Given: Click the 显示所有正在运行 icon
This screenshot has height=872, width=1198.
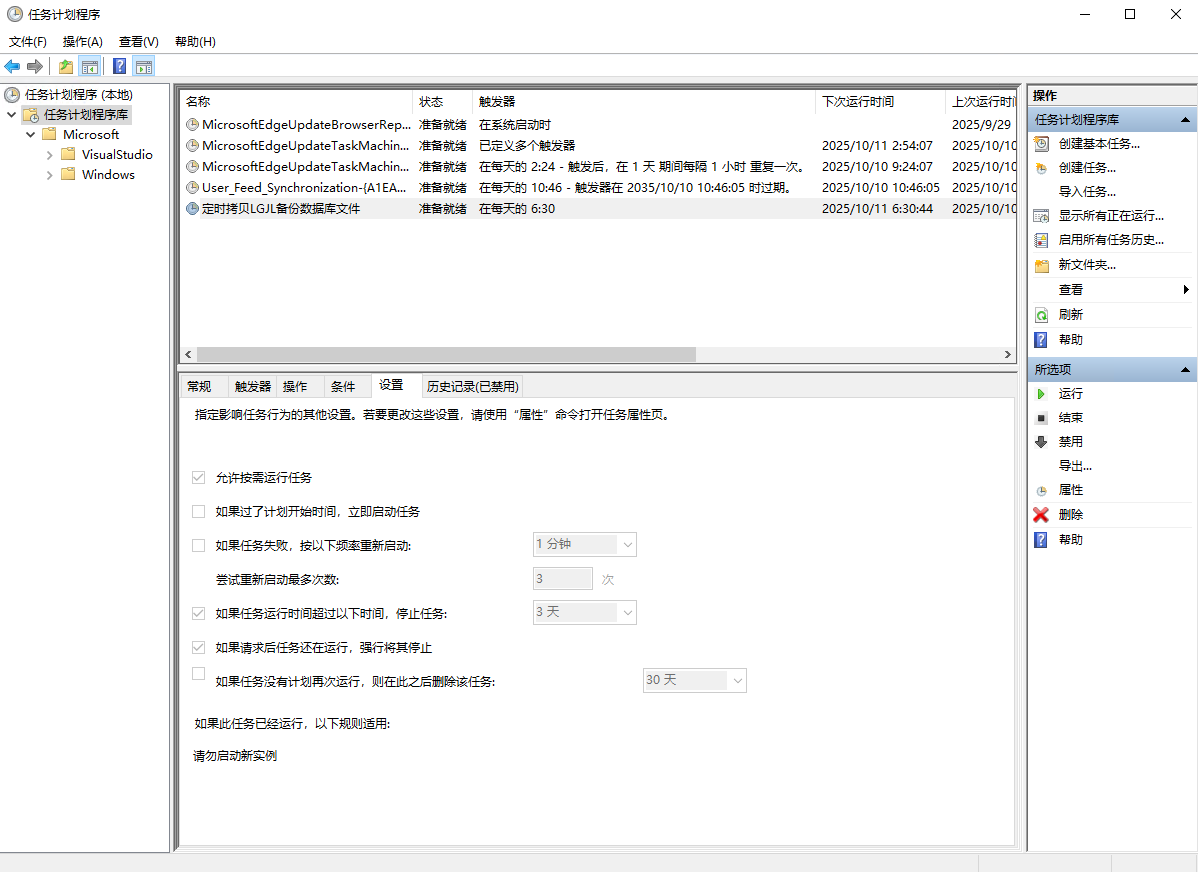Looking at the screenshot, I should coord(1041,216).
